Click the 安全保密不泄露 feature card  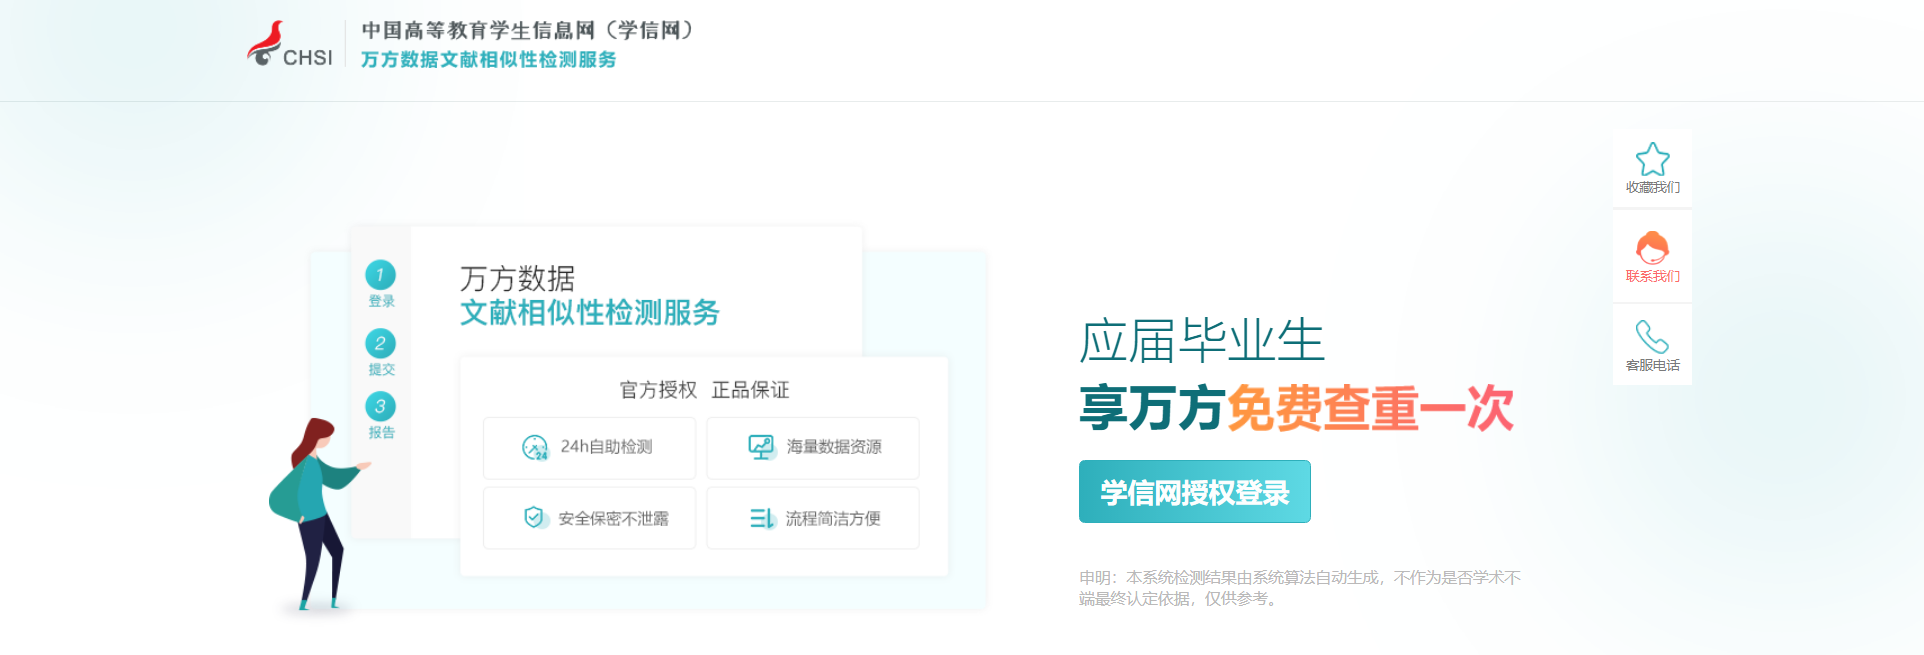pyautogui.click(x=589, y=518)
